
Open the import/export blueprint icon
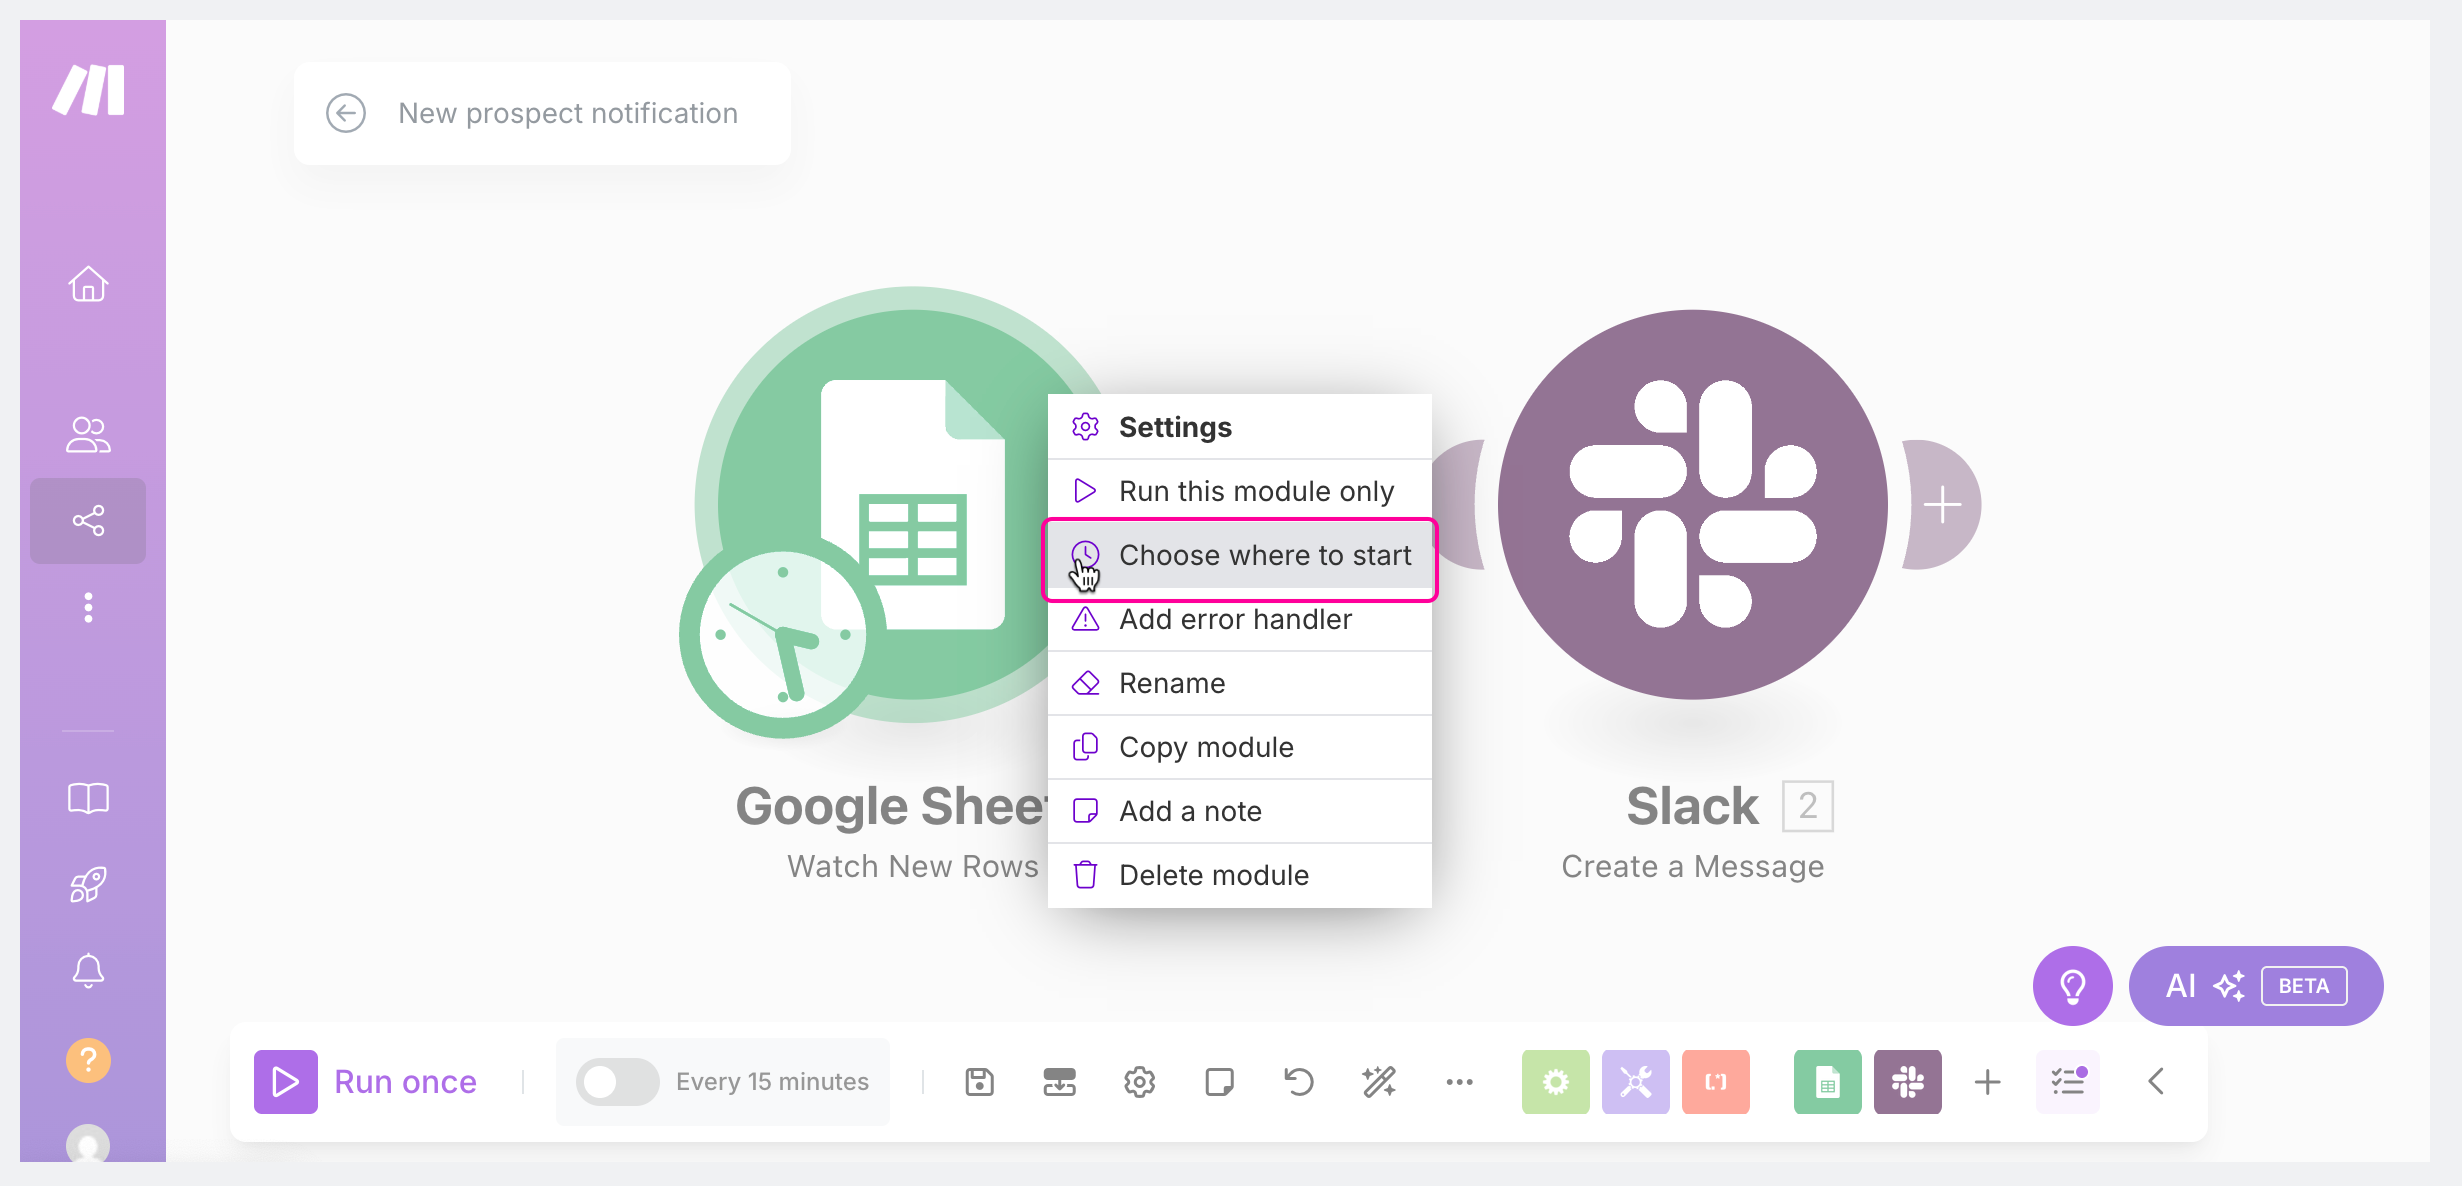[1060, 1082]
